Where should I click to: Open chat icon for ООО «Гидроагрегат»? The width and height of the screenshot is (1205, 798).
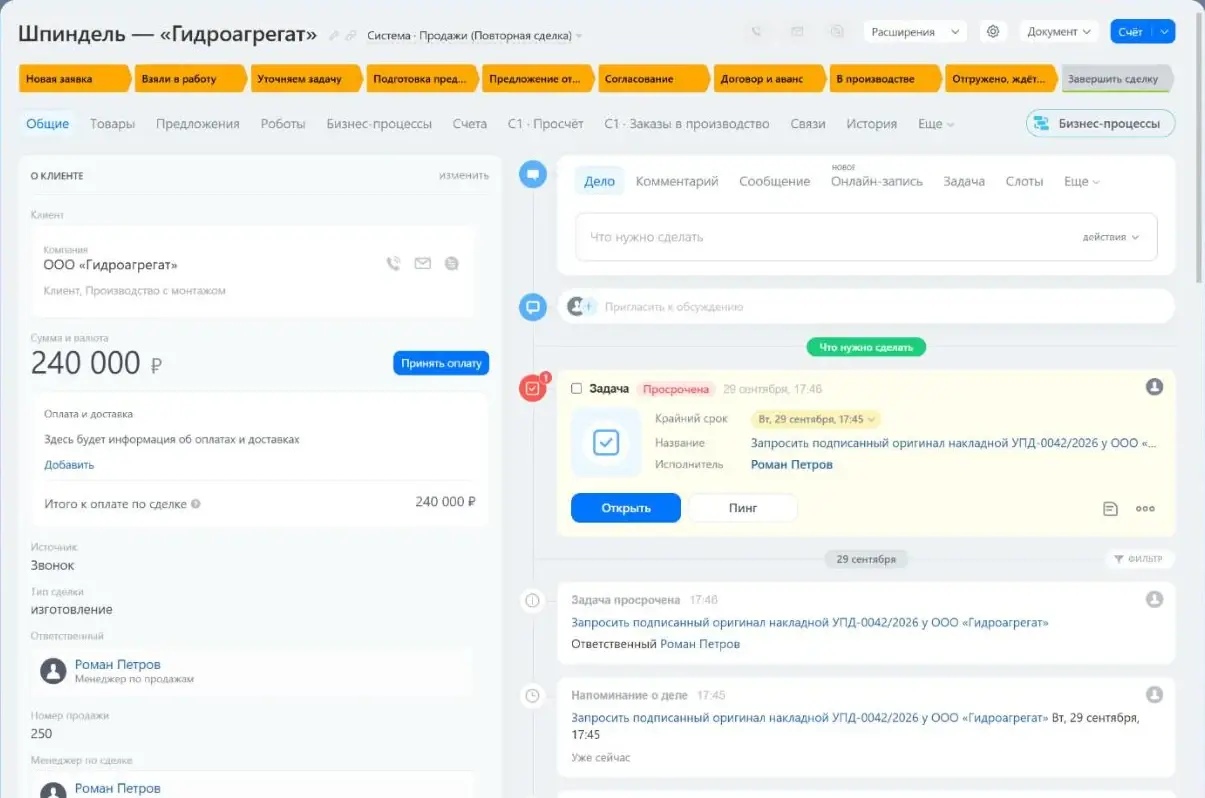pyautogui.click(x=452, y=264)
